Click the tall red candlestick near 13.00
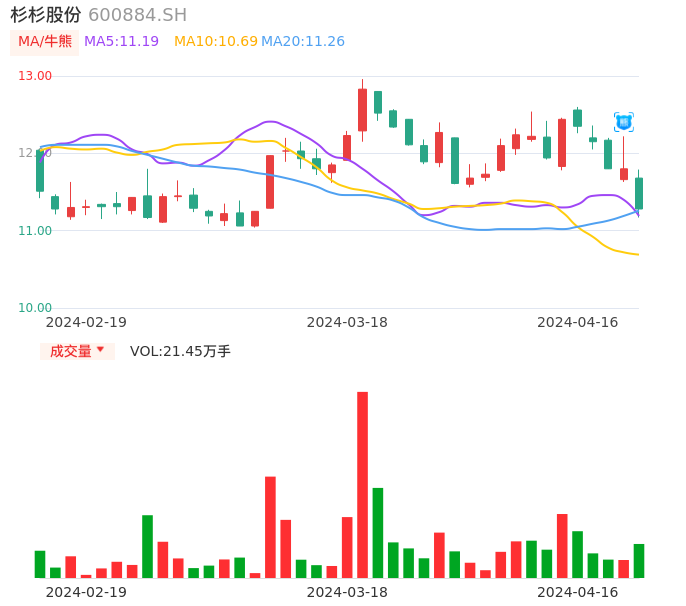The width and height of the screenshot is (686, 606). point(362,110)
